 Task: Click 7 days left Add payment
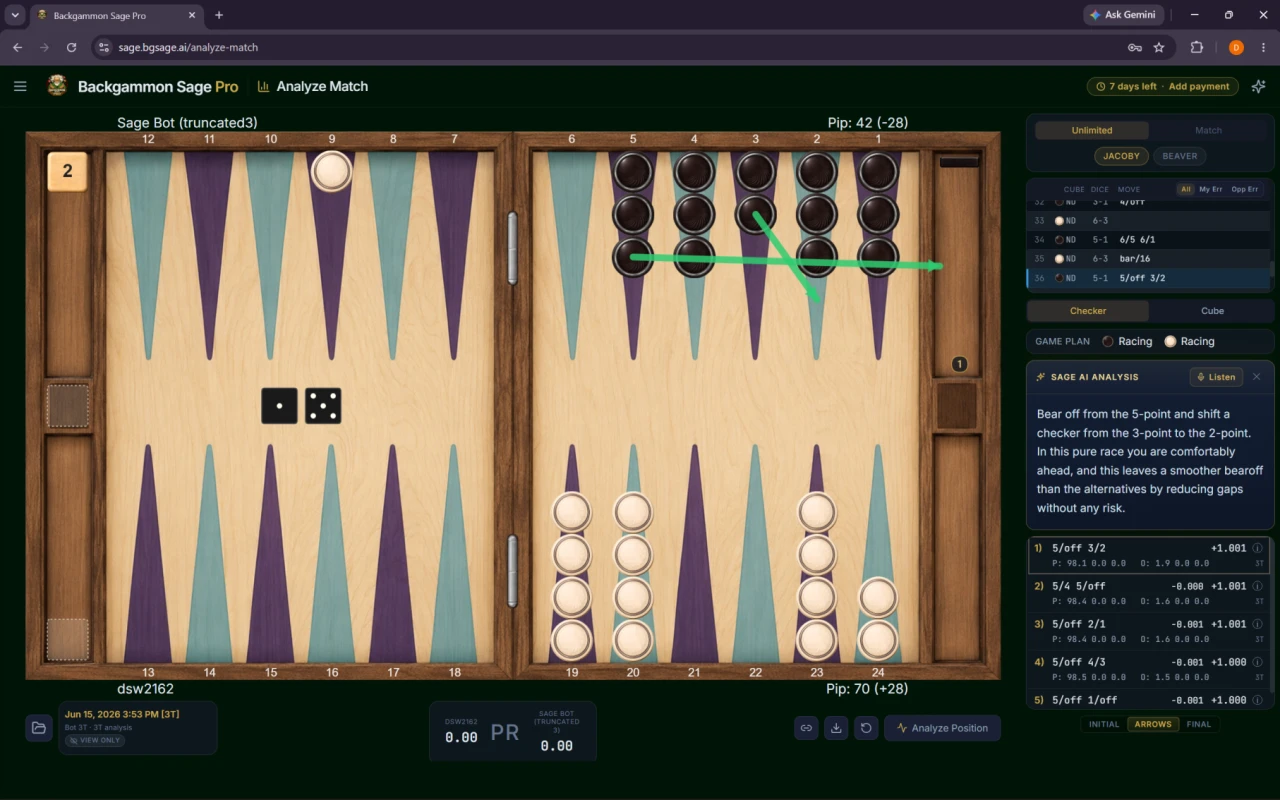point(1163,86)
